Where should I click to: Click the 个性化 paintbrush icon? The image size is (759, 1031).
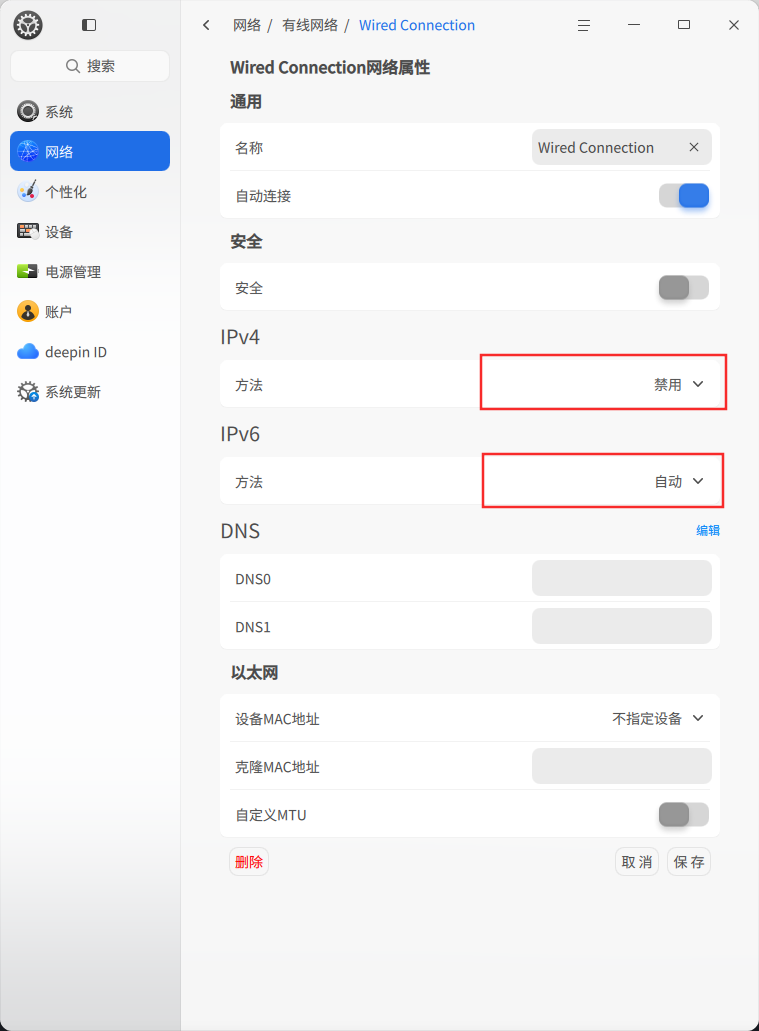[x=28, y=191]
